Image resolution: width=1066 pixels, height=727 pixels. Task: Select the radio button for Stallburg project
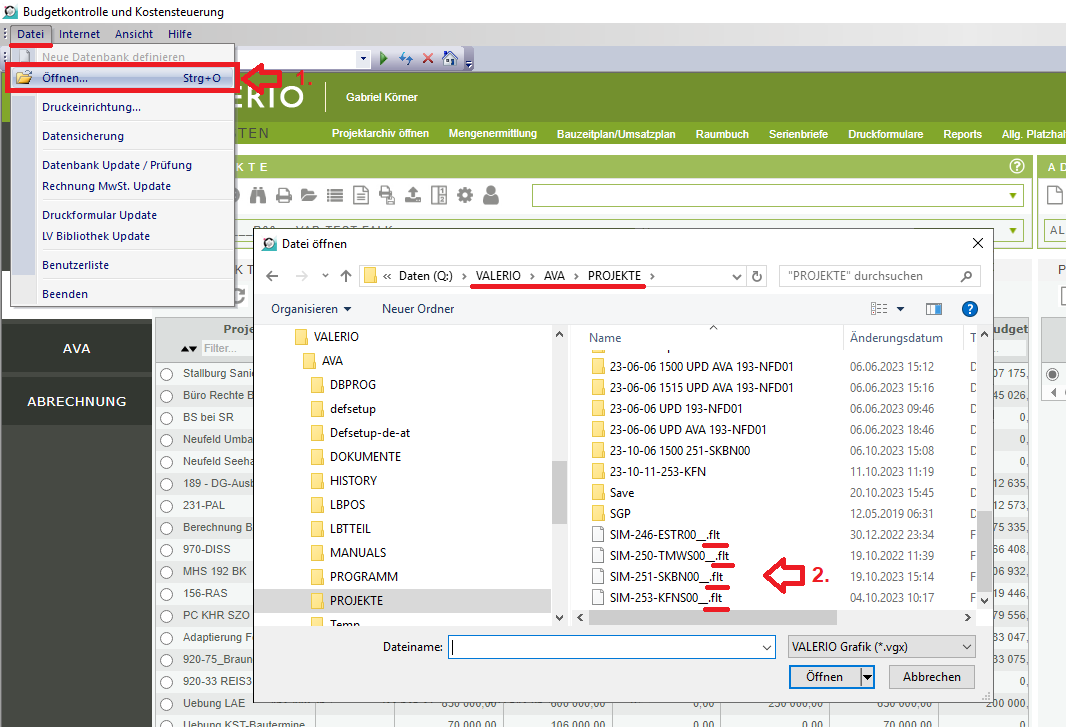pyautogui.click(x=167, y=374)
